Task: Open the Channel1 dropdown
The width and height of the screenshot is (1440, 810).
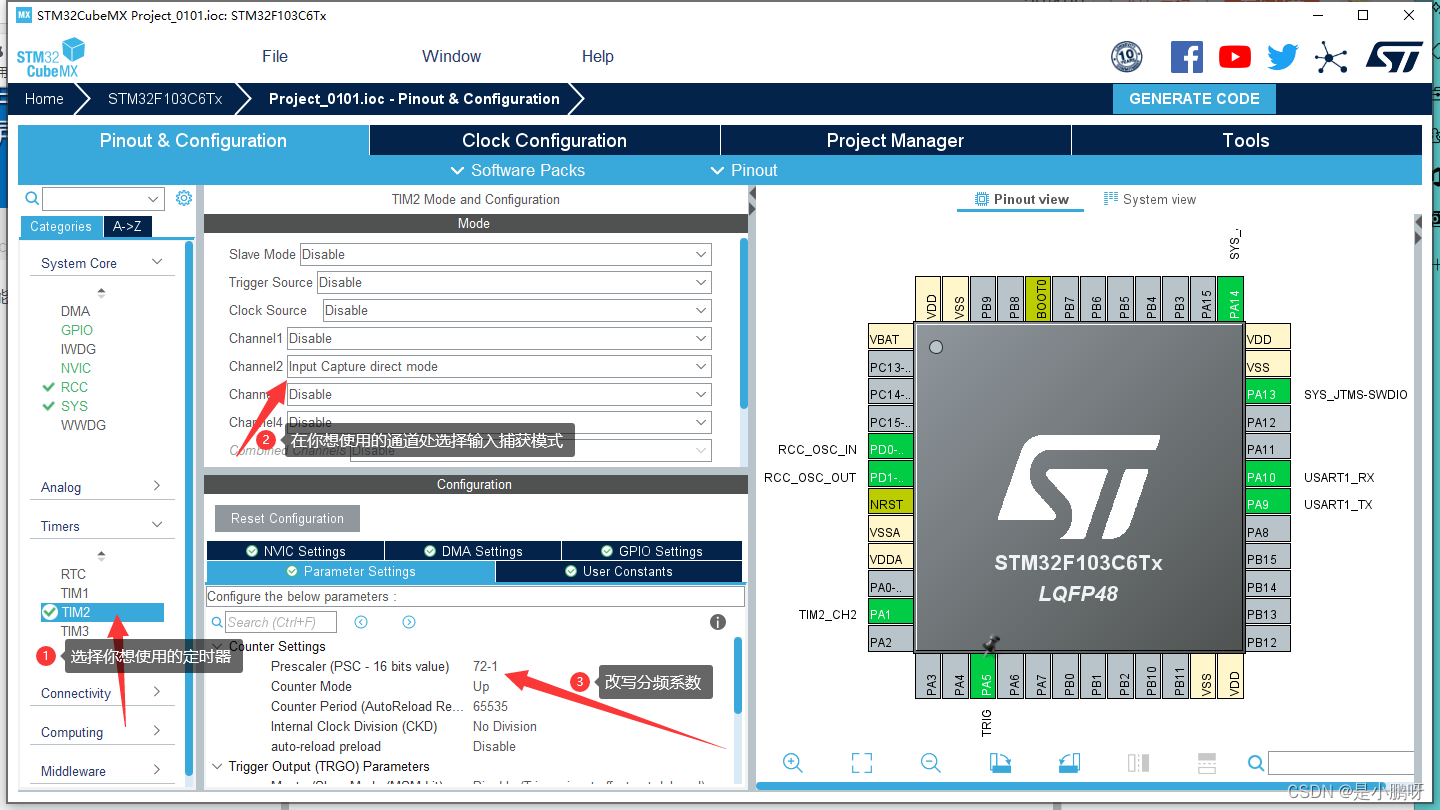Action: 499,338
